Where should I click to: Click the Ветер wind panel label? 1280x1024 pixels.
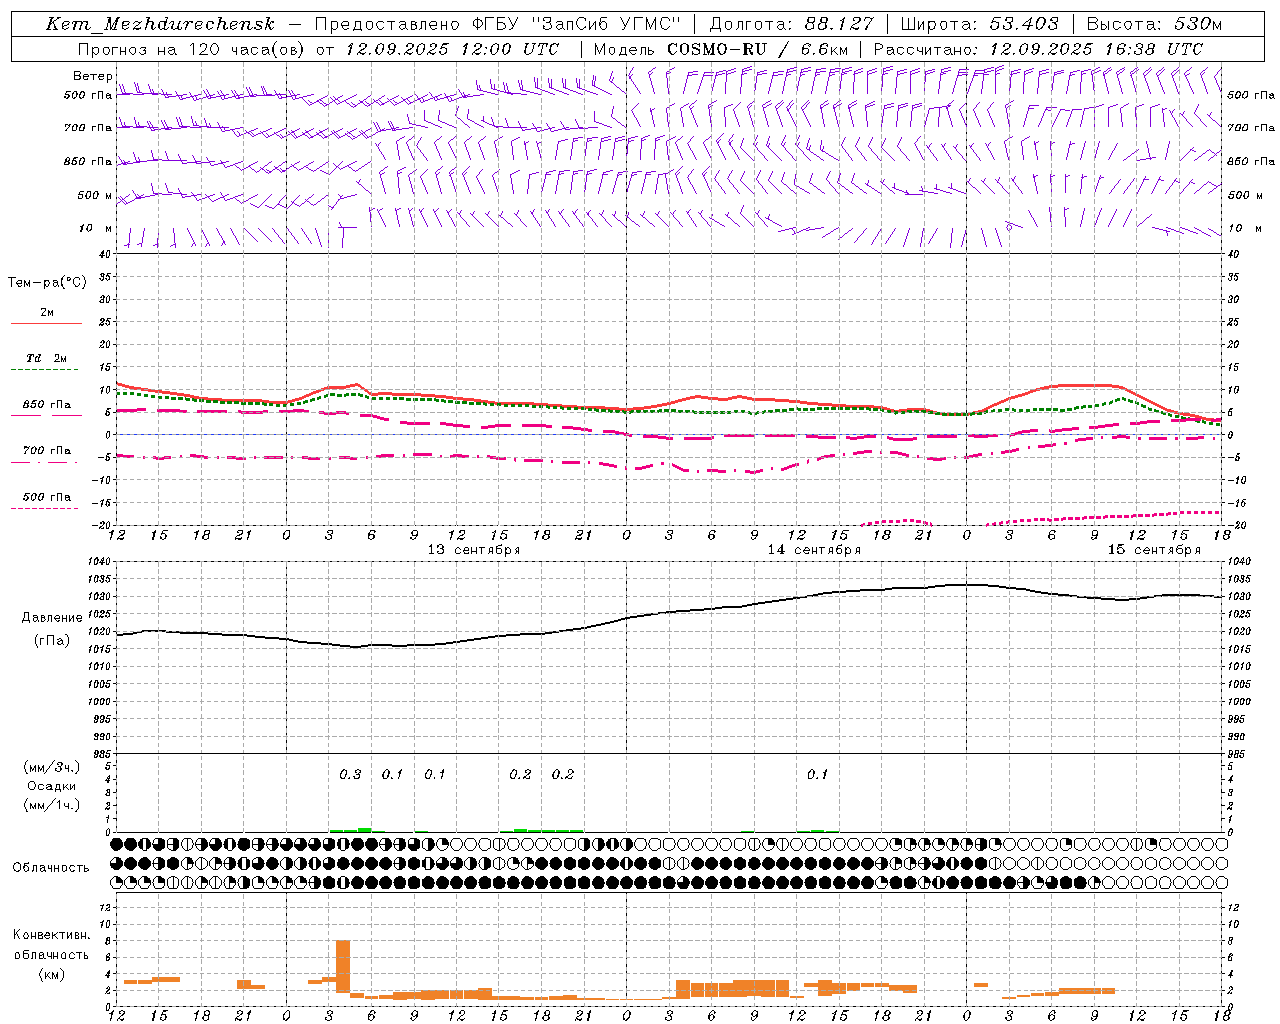click(93, 76)
